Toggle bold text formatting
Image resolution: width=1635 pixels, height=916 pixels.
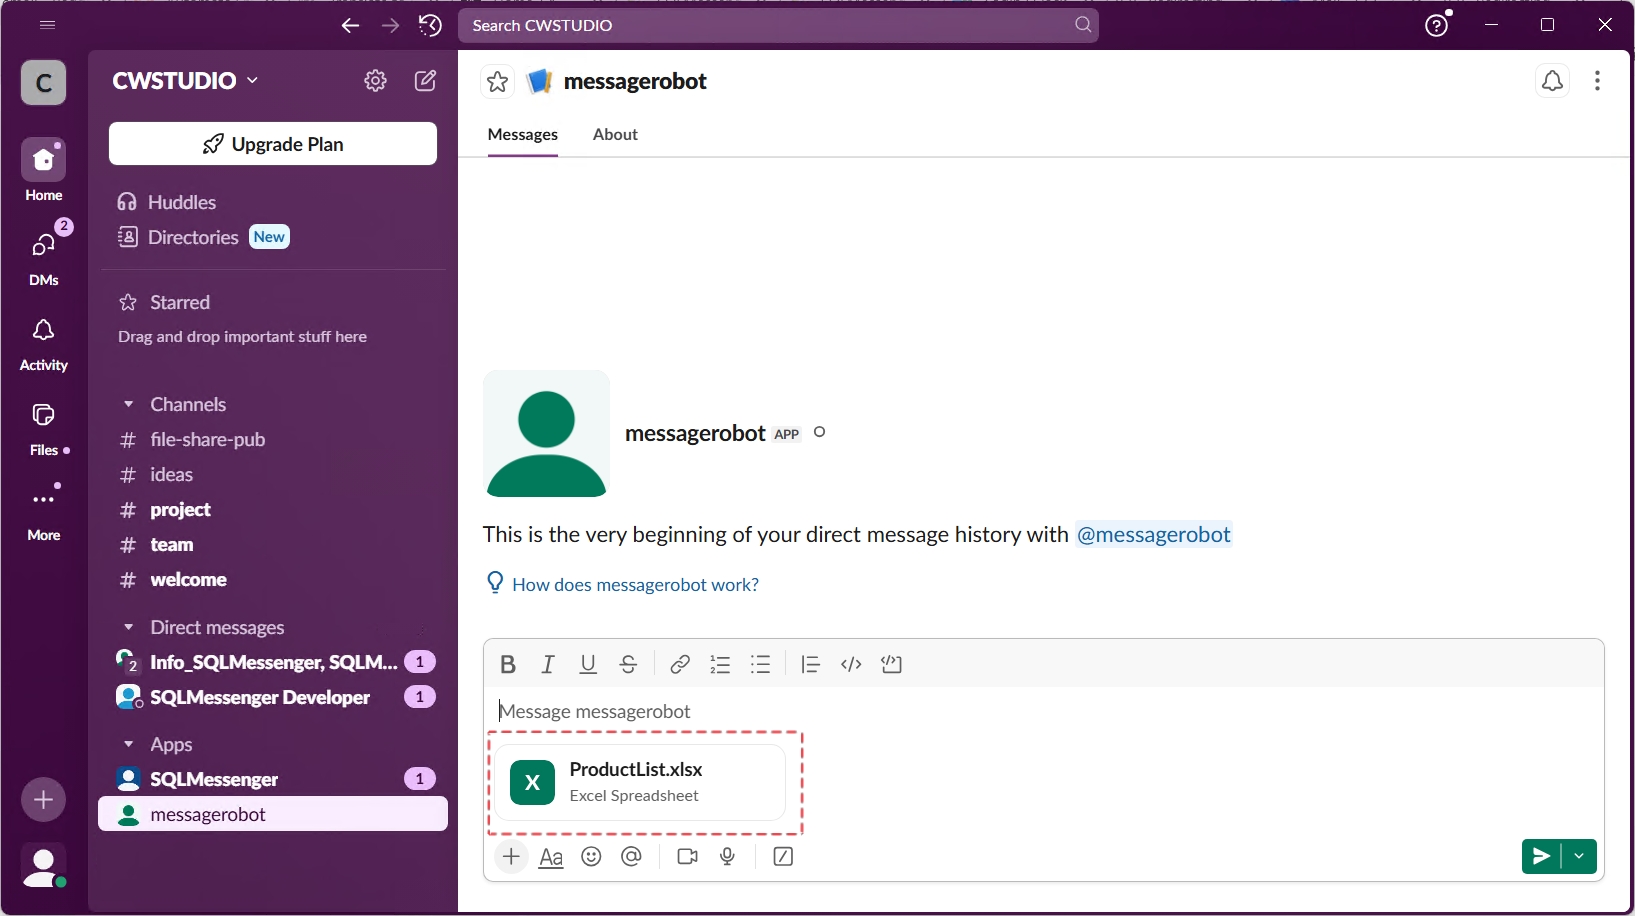(x=507, y=663)
